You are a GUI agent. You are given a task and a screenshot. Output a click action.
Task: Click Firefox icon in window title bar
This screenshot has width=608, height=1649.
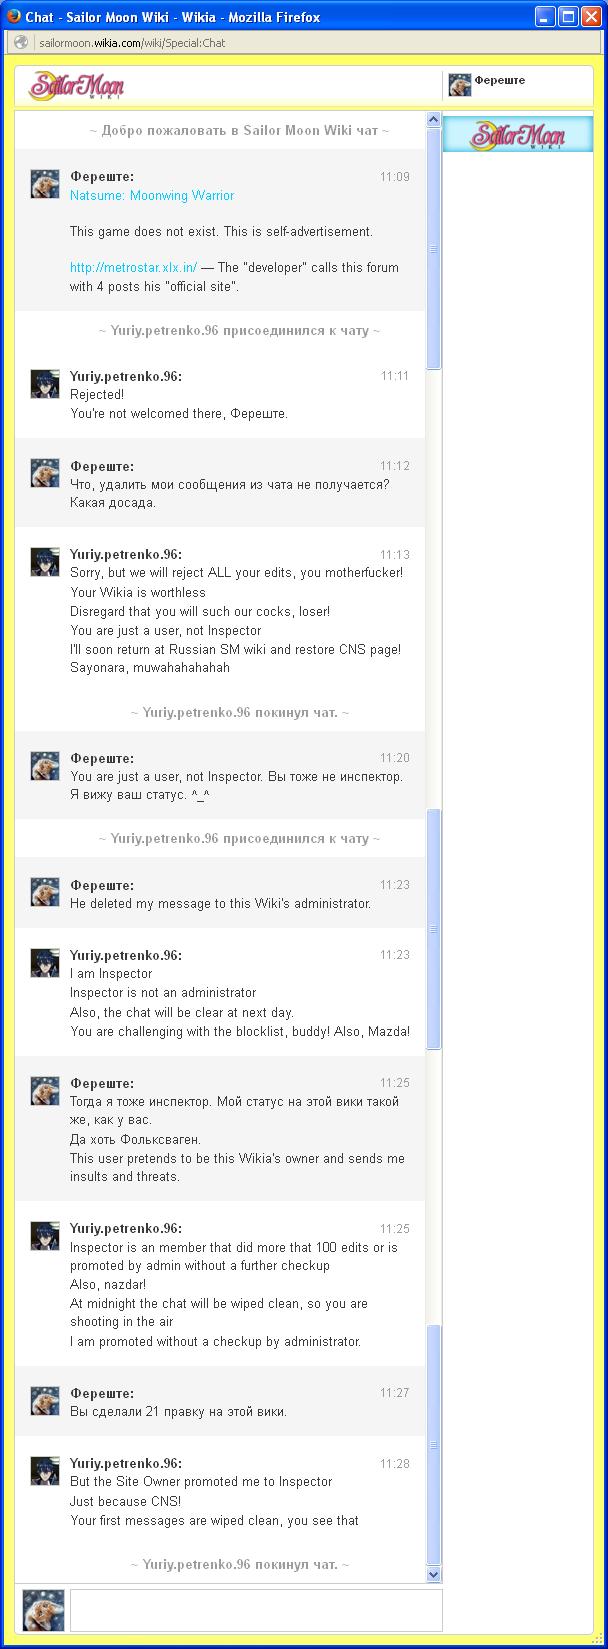[x=13, y=16]
